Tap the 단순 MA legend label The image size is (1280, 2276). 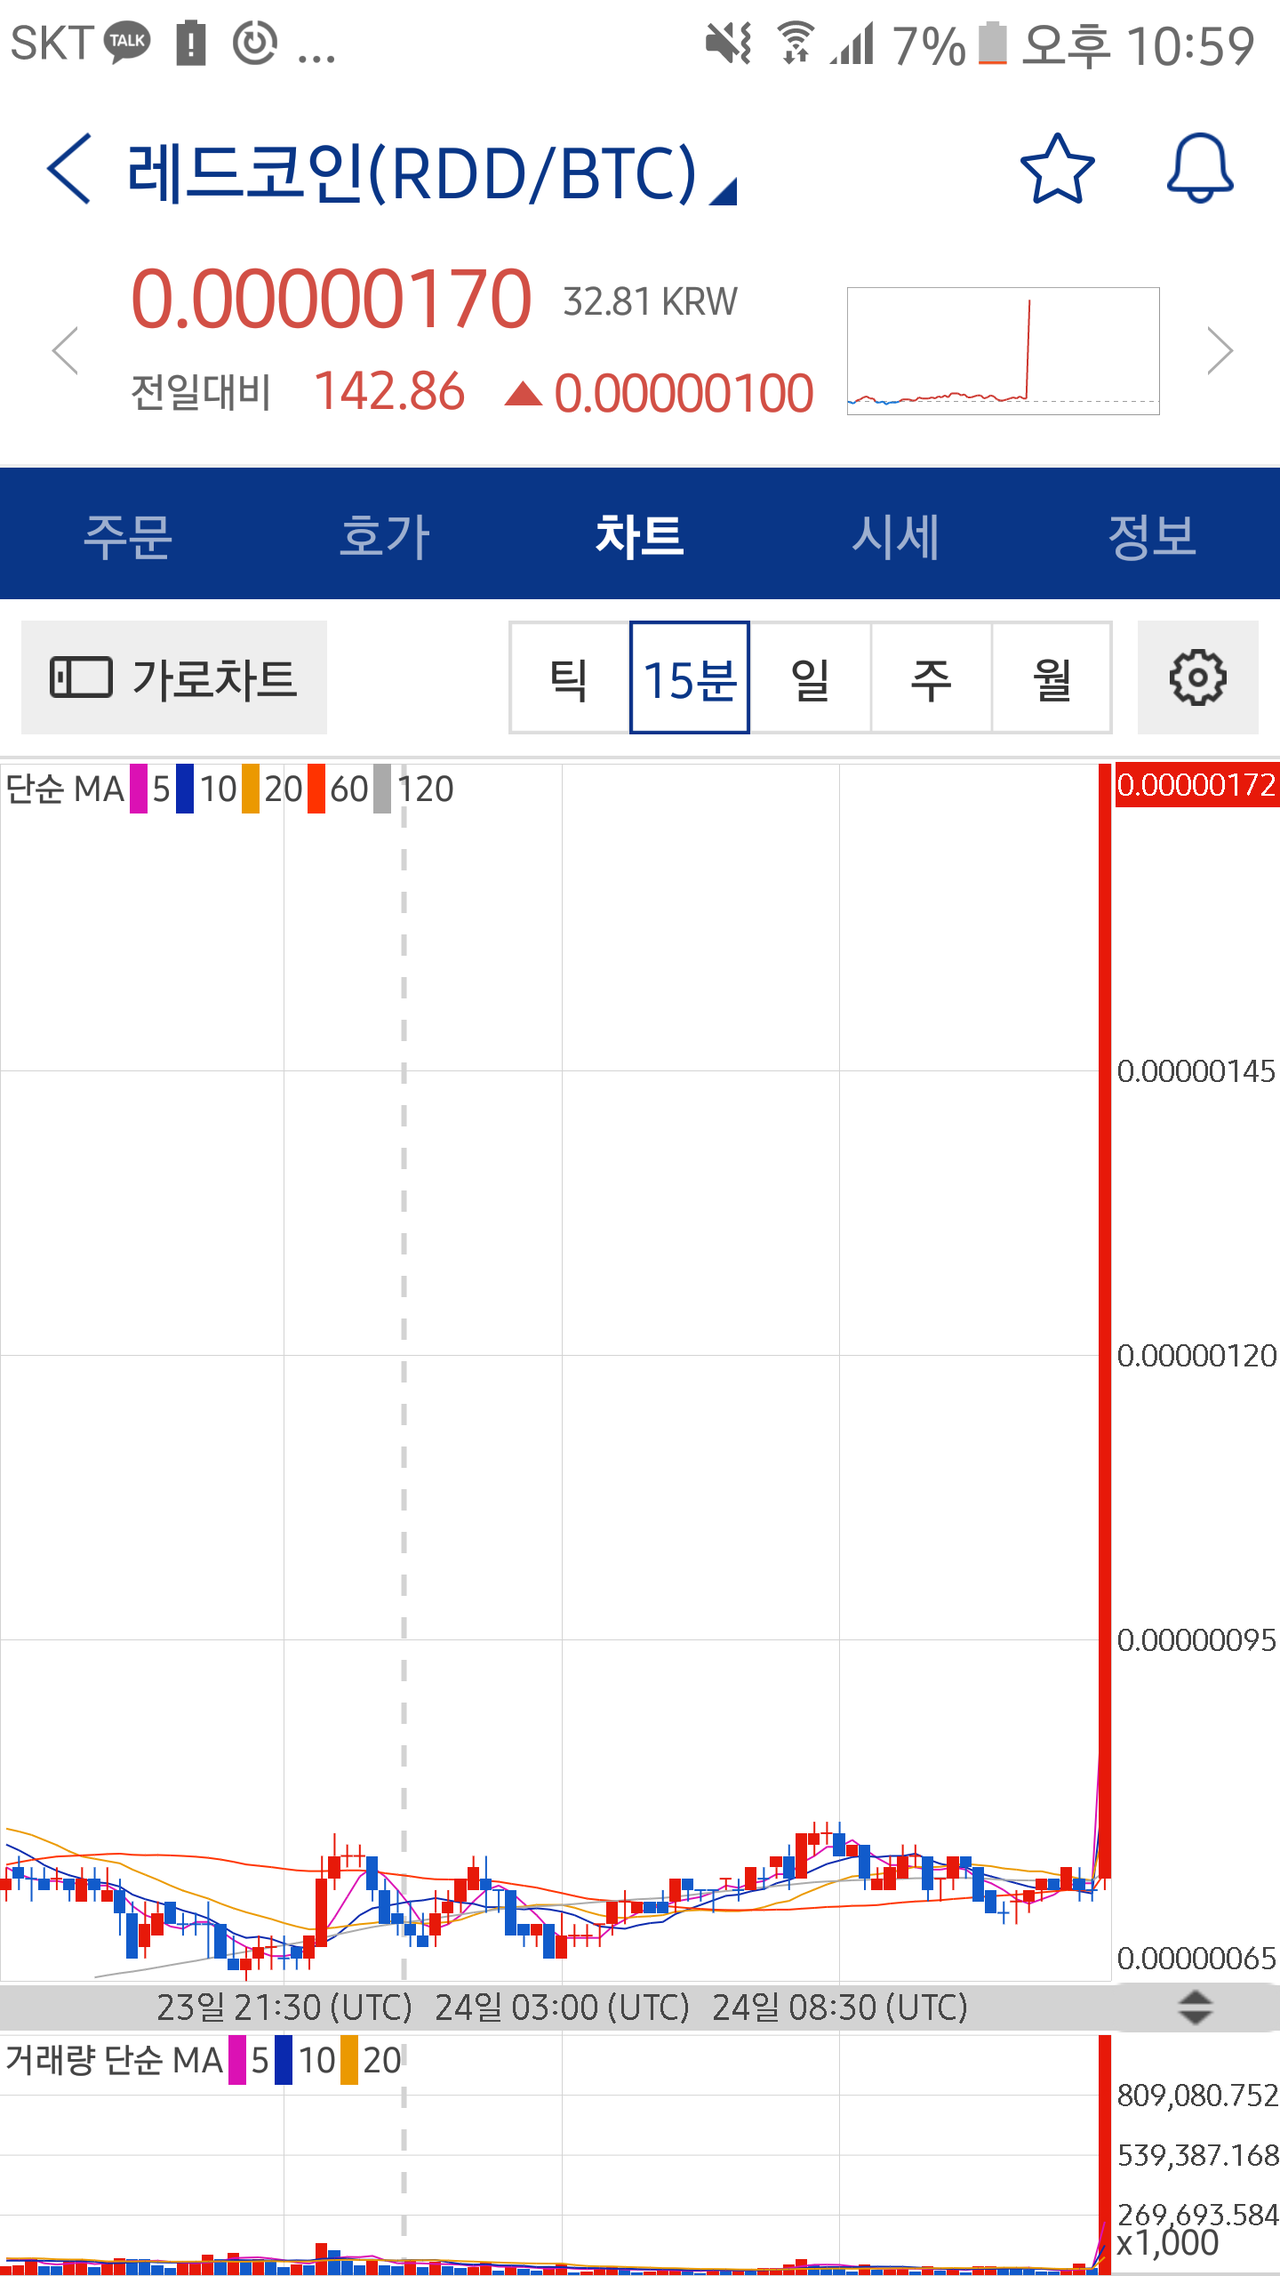pos(65,789)
